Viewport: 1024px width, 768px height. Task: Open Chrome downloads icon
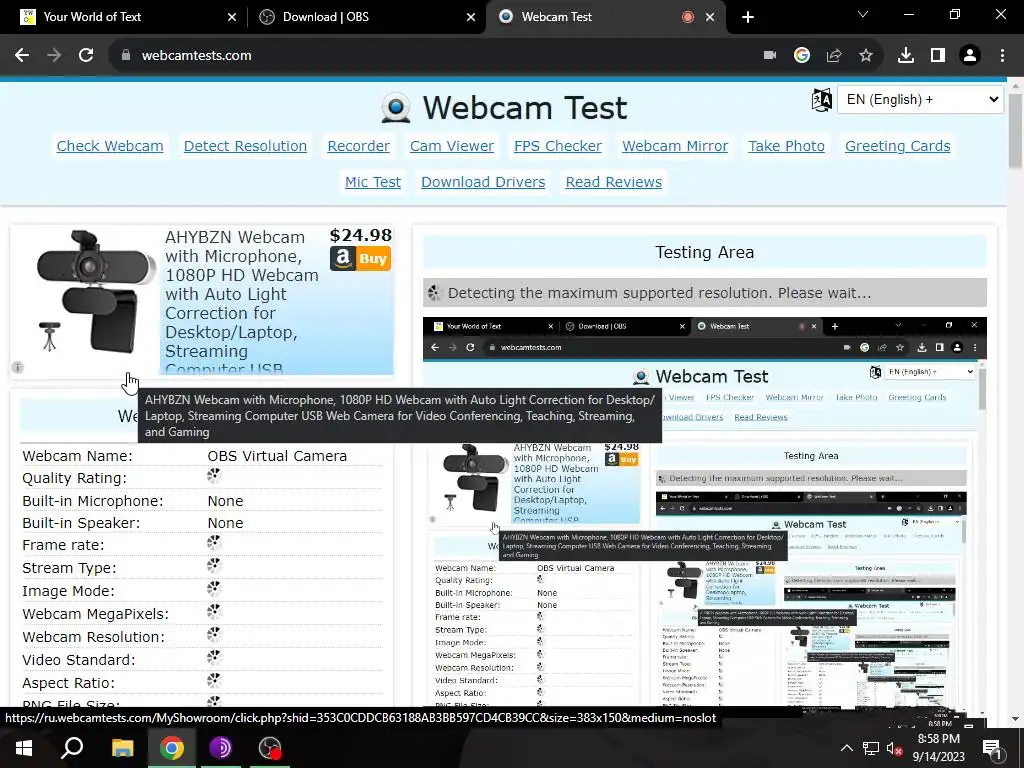(x=906, y=56)
